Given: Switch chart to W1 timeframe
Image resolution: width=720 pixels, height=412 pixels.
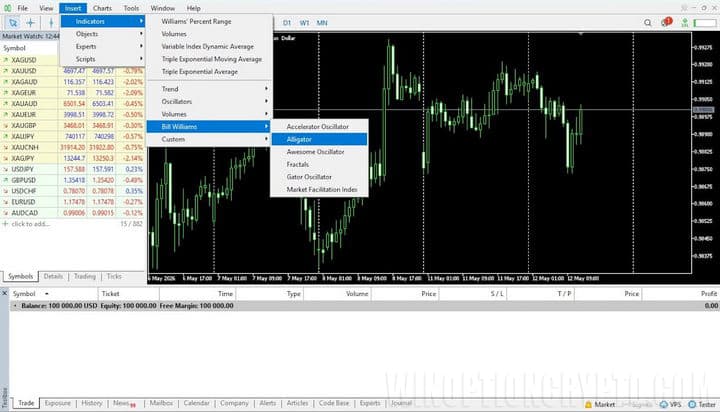Looking at the screenshot, I should tap(304, 23).
